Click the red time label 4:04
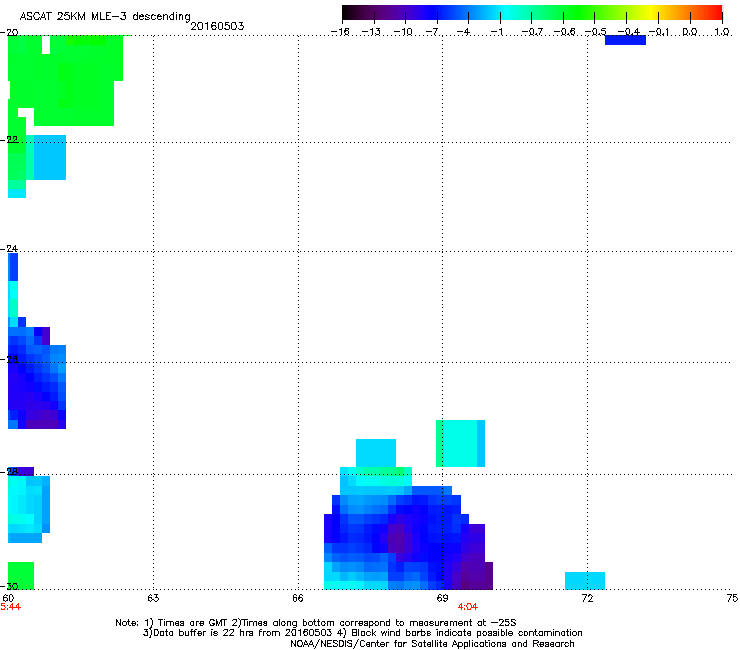The height and width of the screenshot is (650, 740). pyautogui.click(x=468, y=607)
